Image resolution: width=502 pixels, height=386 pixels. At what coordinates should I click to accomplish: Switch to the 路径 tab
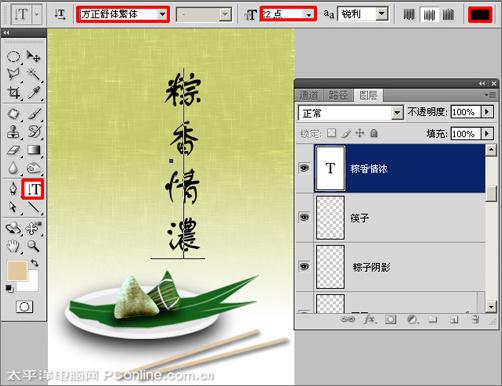click(x=338, y=96)
